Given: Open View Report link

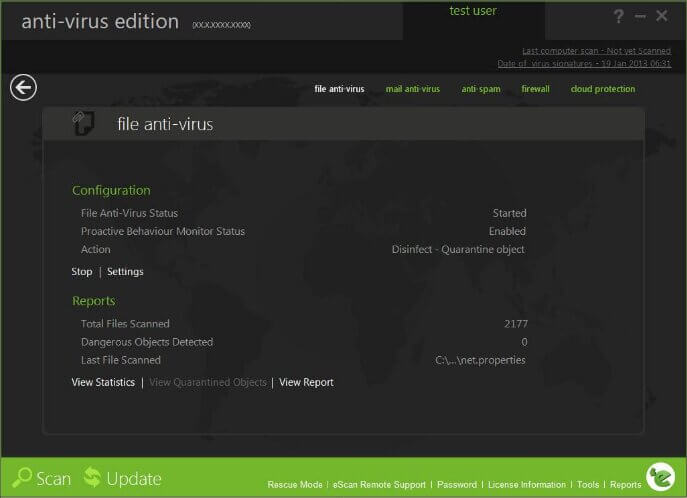Looking at the screenshot, I should [306, 382].
